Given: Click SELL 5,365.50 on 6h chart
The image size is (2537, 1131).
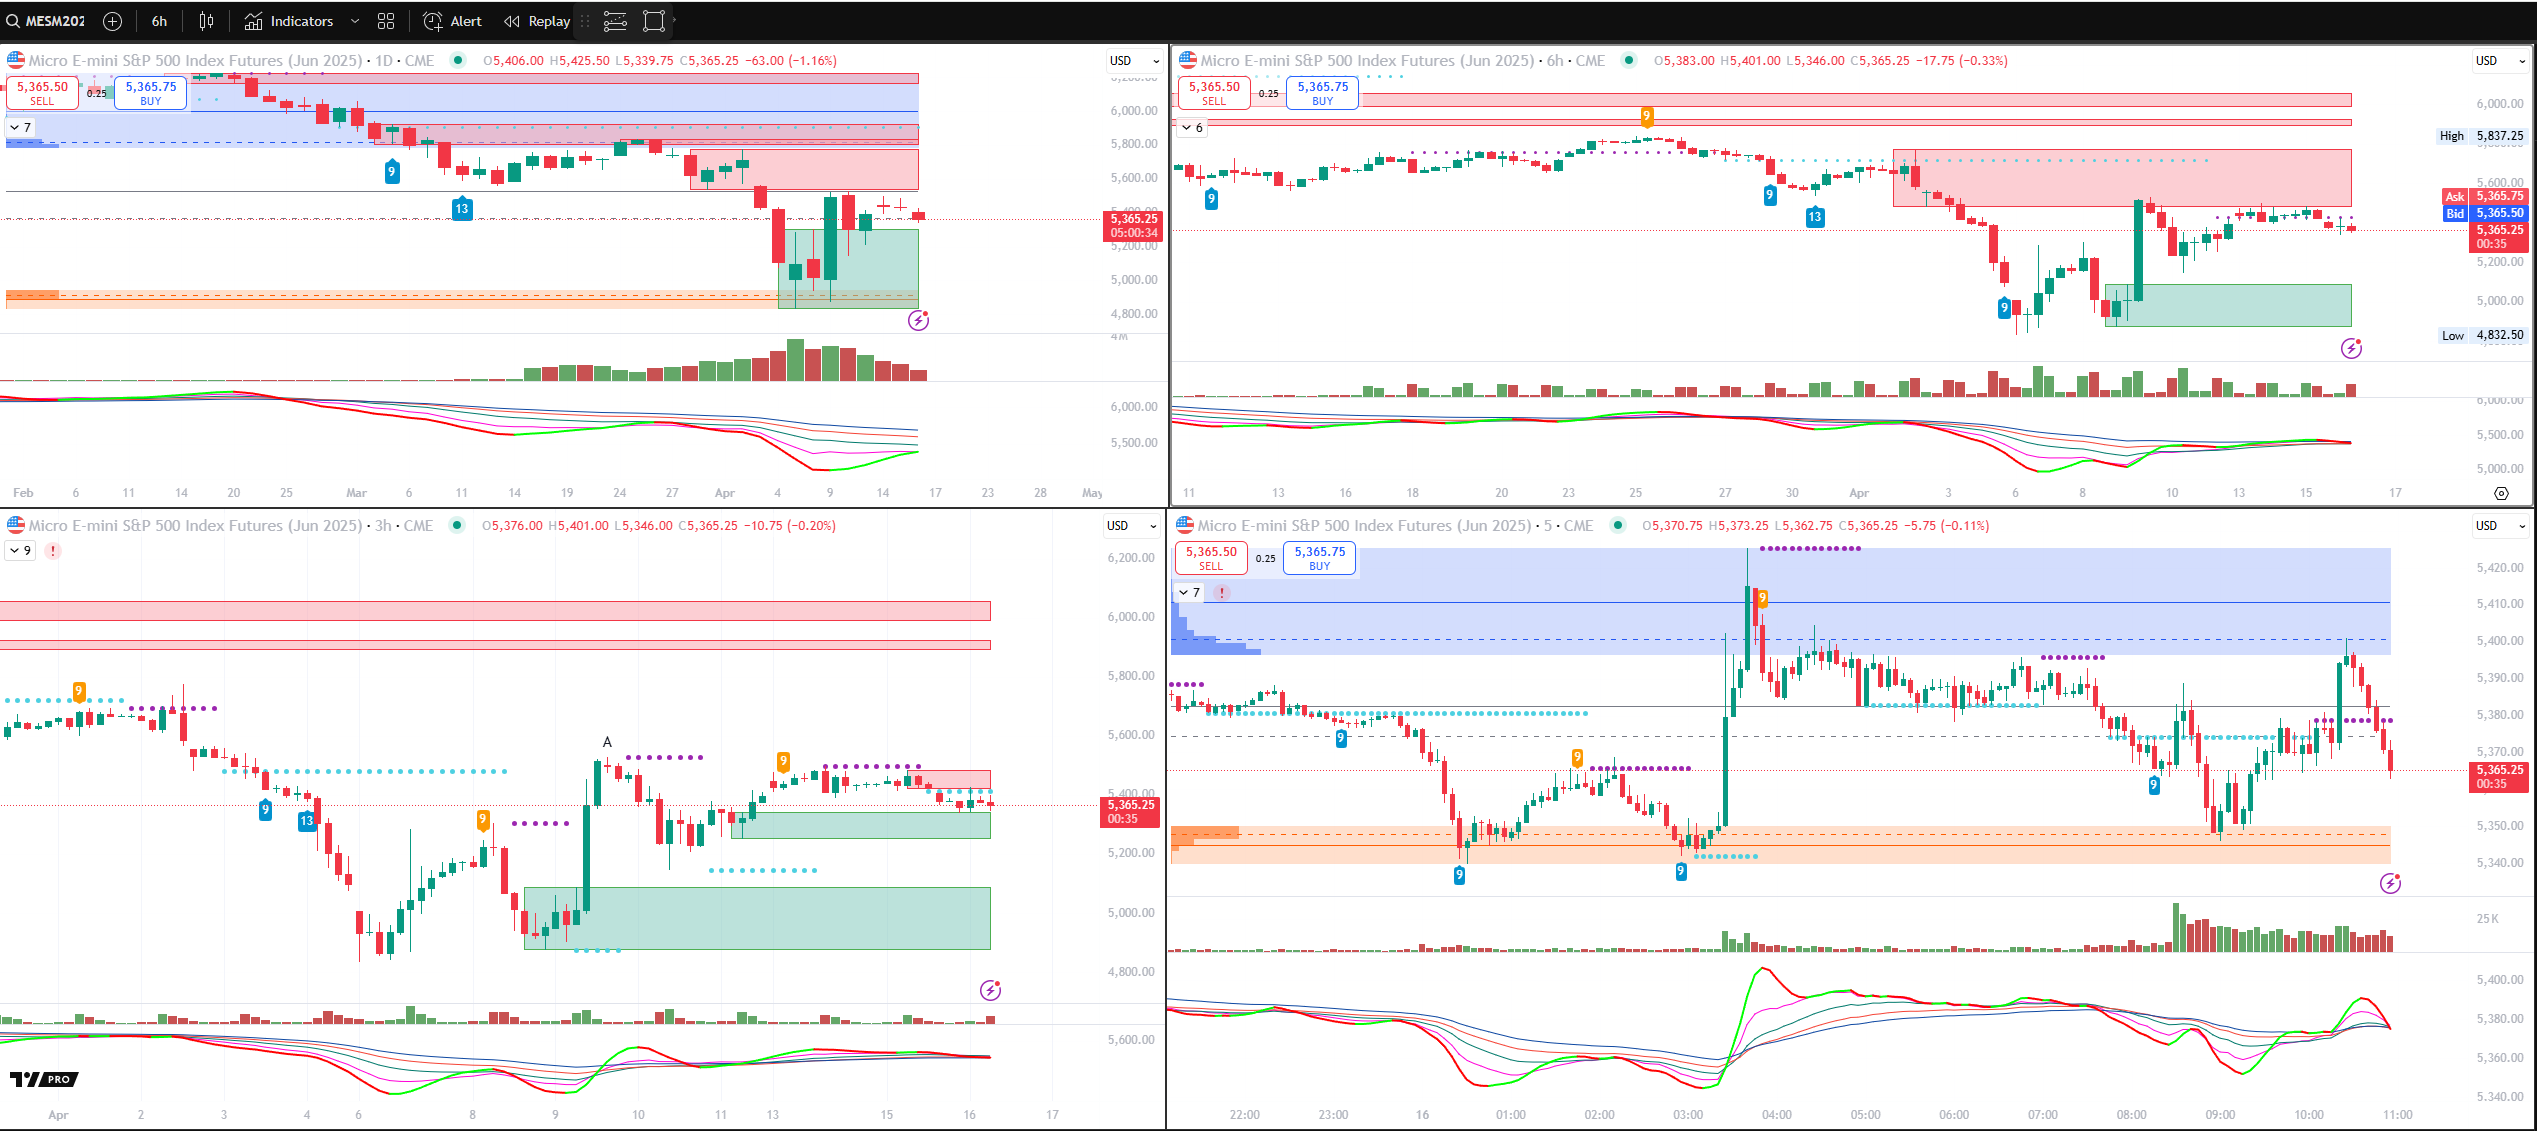Looking at the screenshot, I should click(1214, 93).
